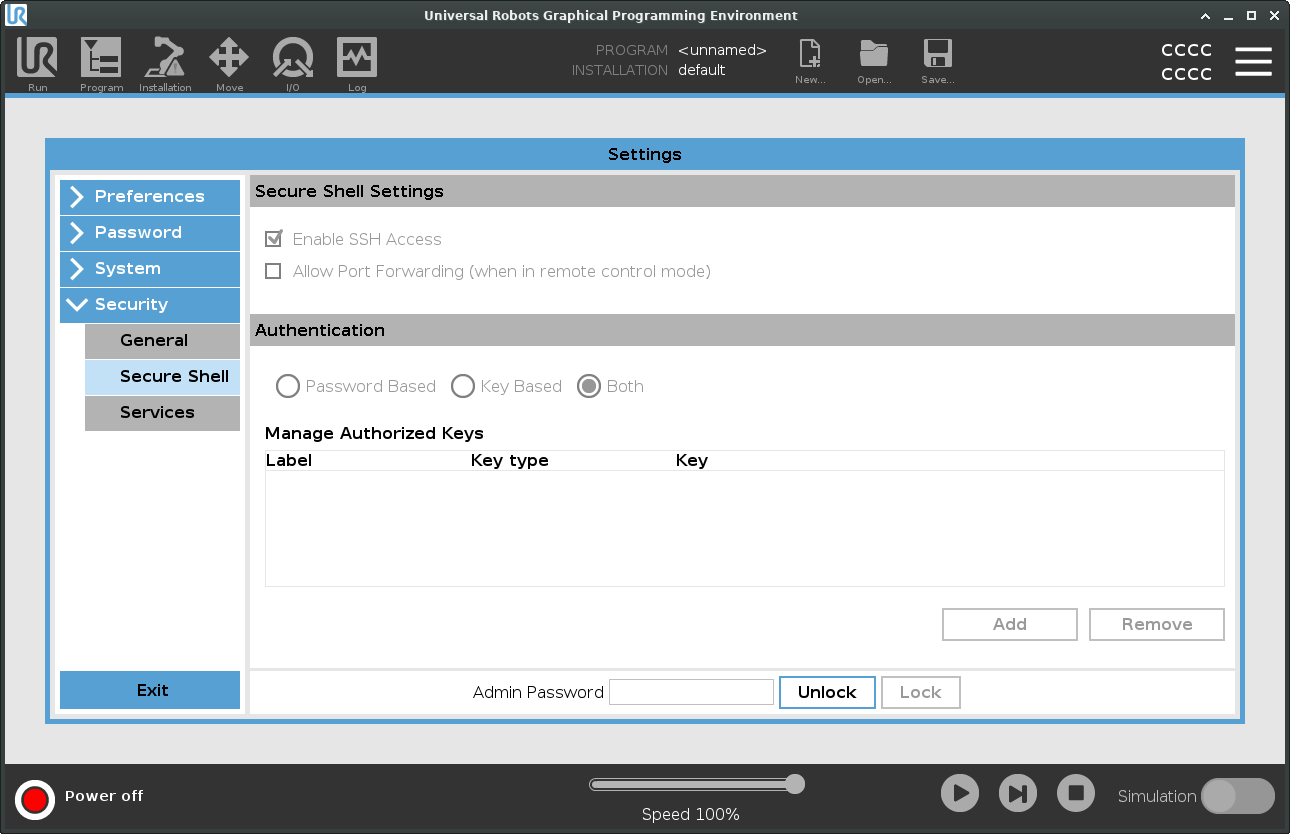Expand the Preferences section
Screen dimensions: 1290x834
coord(150,197)
